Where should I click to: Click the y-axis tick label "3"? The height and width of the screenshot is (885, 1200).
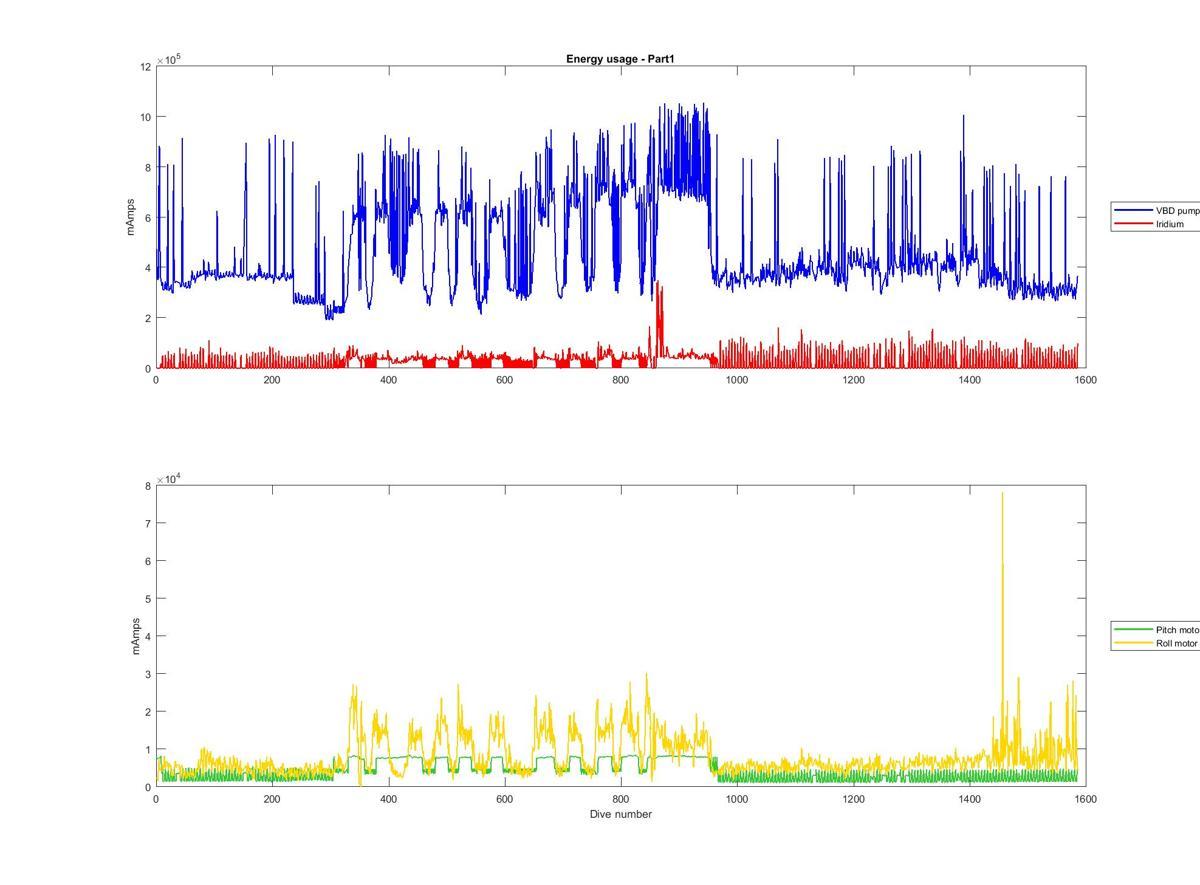pyautogui.click(x=148, y=674)
